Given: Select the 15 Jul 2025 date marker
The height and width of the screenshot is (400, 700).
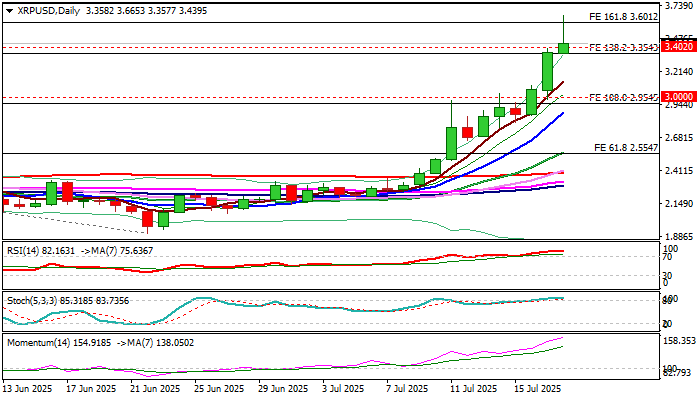Looking at the screenshot, I should [x=538, y=388].
